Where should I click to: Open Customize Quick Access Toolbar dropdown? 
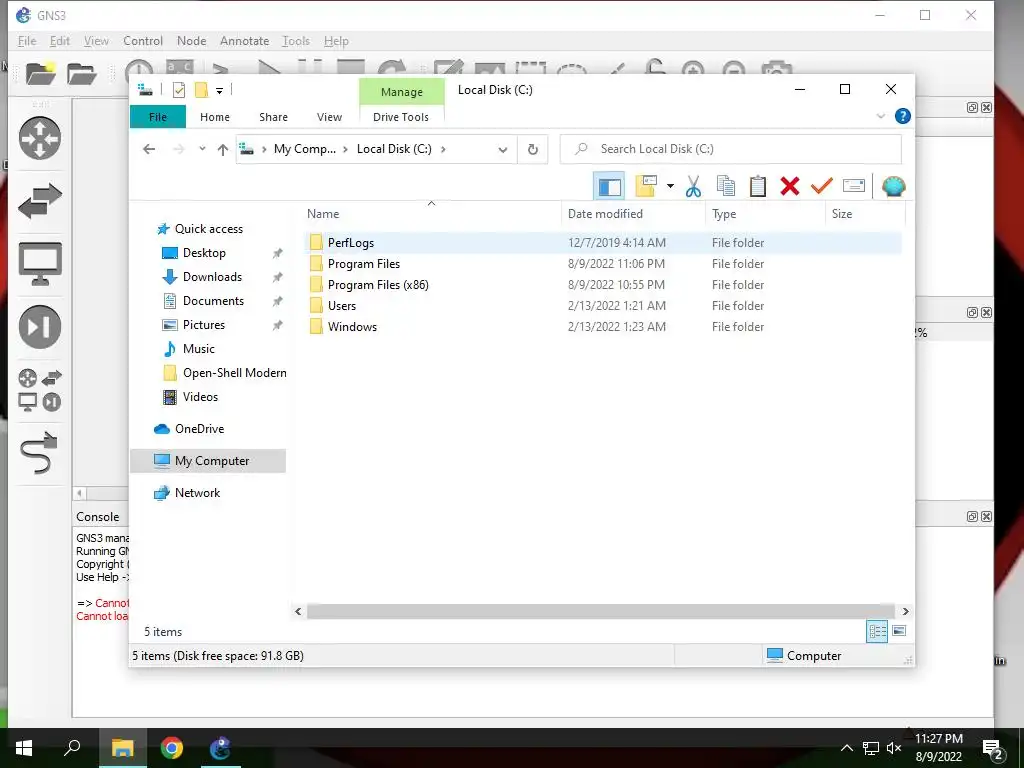tap(219, 91)
